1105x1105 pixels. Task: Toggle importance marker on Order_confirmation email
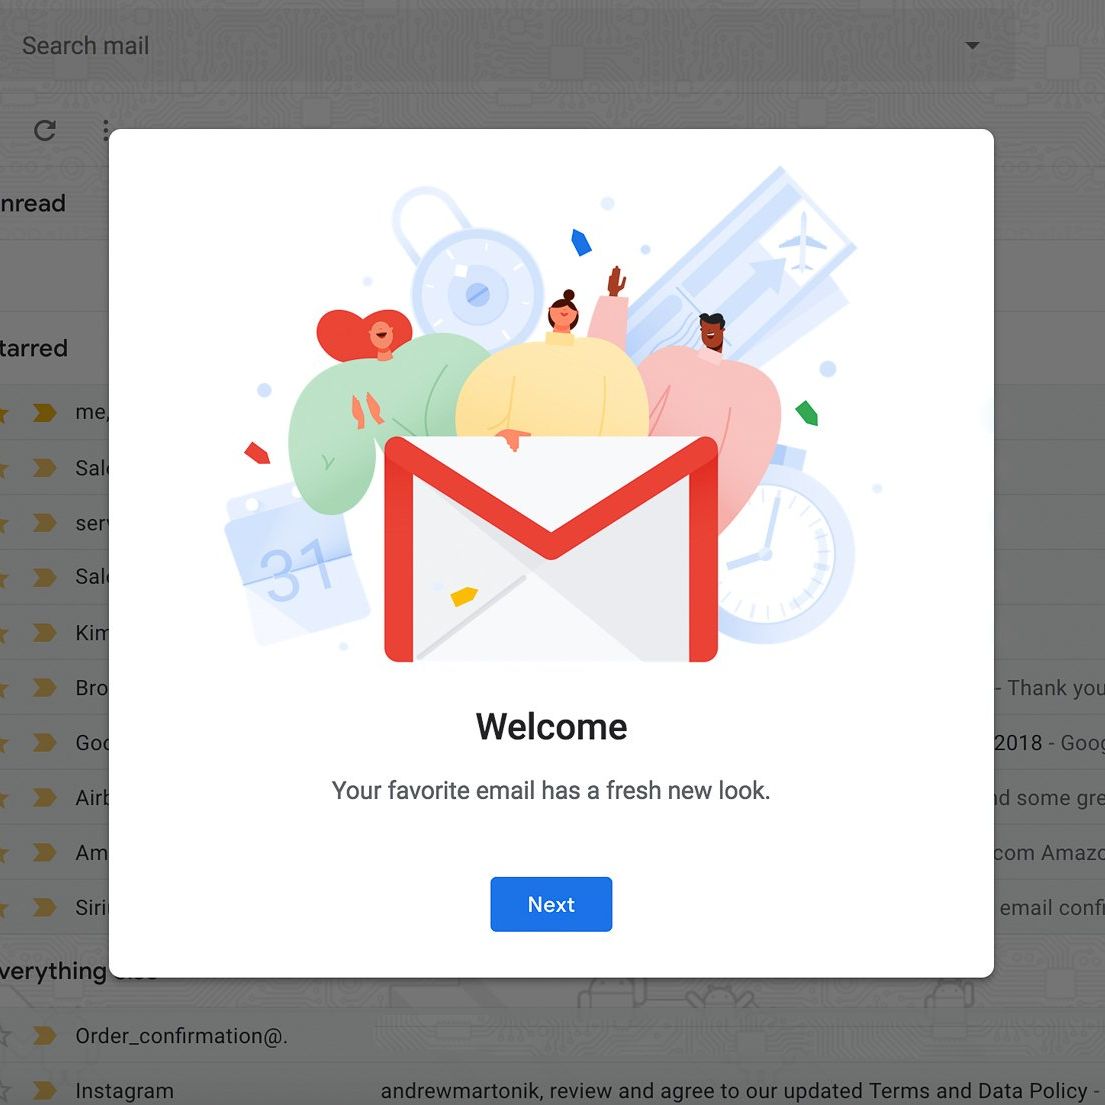44,1035
